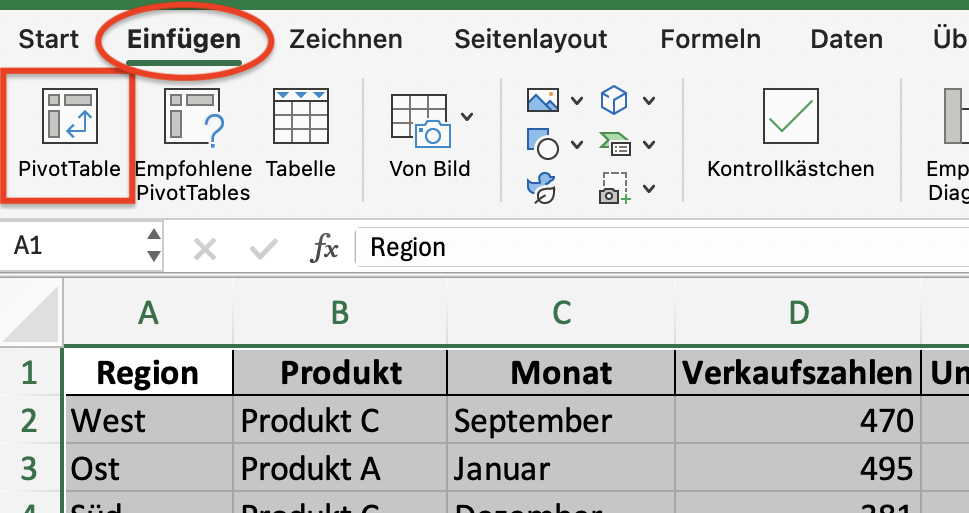Select the cell containing Januar
The image size is (969, 513).
(x=561, y=468)
